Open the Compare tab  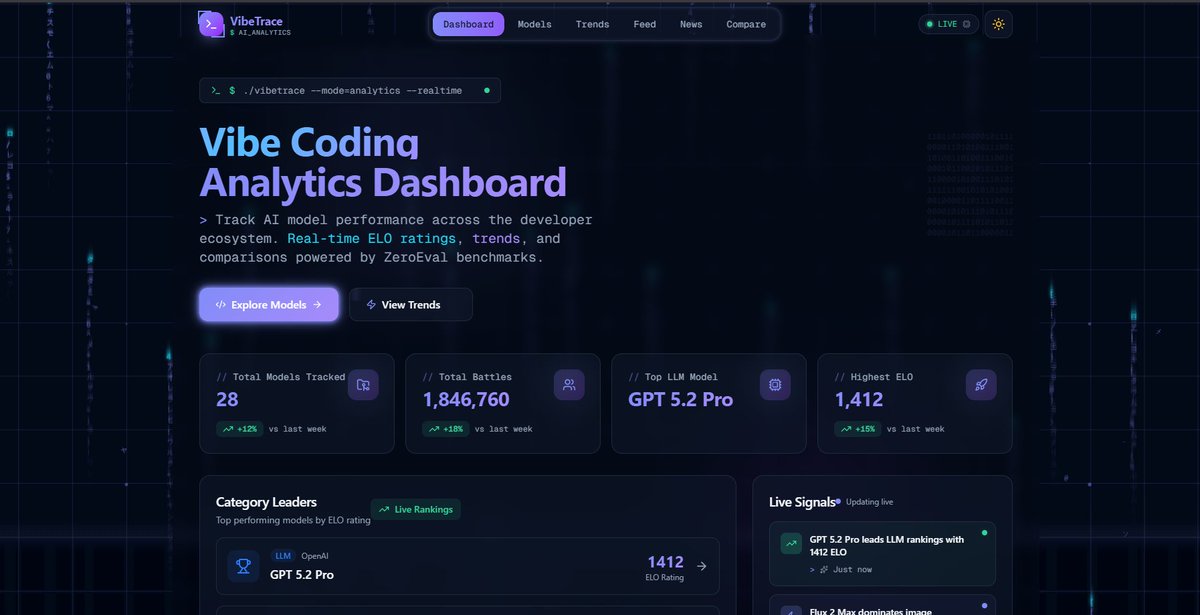click(x=746, y=24)
